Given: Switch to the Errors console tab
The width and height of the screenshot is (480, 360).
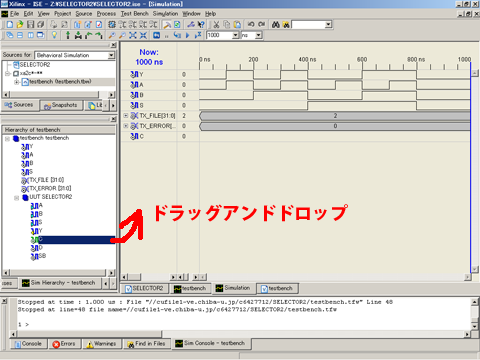Looking at the screenshot, I should tap(64, 344).
